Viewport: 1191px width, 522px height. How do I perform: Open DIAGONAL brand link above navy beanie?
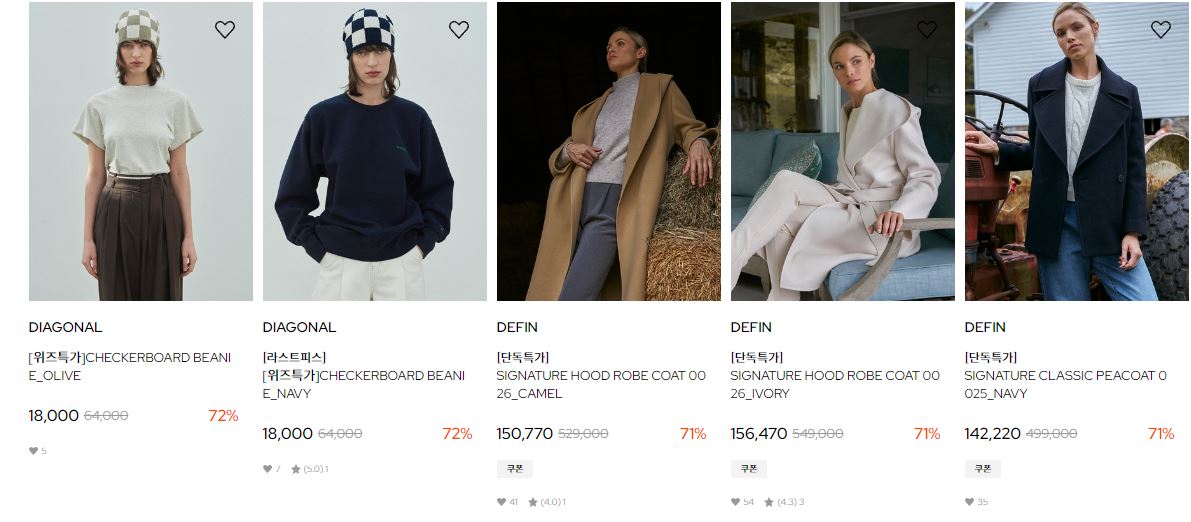click(x=299, y=327)
